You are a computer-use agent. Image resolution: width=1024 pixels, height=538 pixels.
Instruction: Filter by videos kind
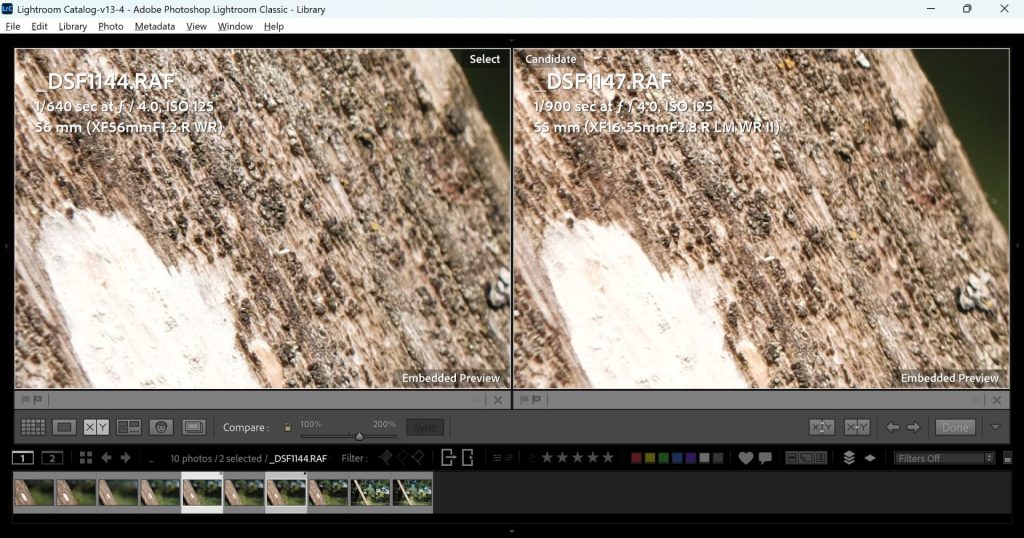point(821,458)
